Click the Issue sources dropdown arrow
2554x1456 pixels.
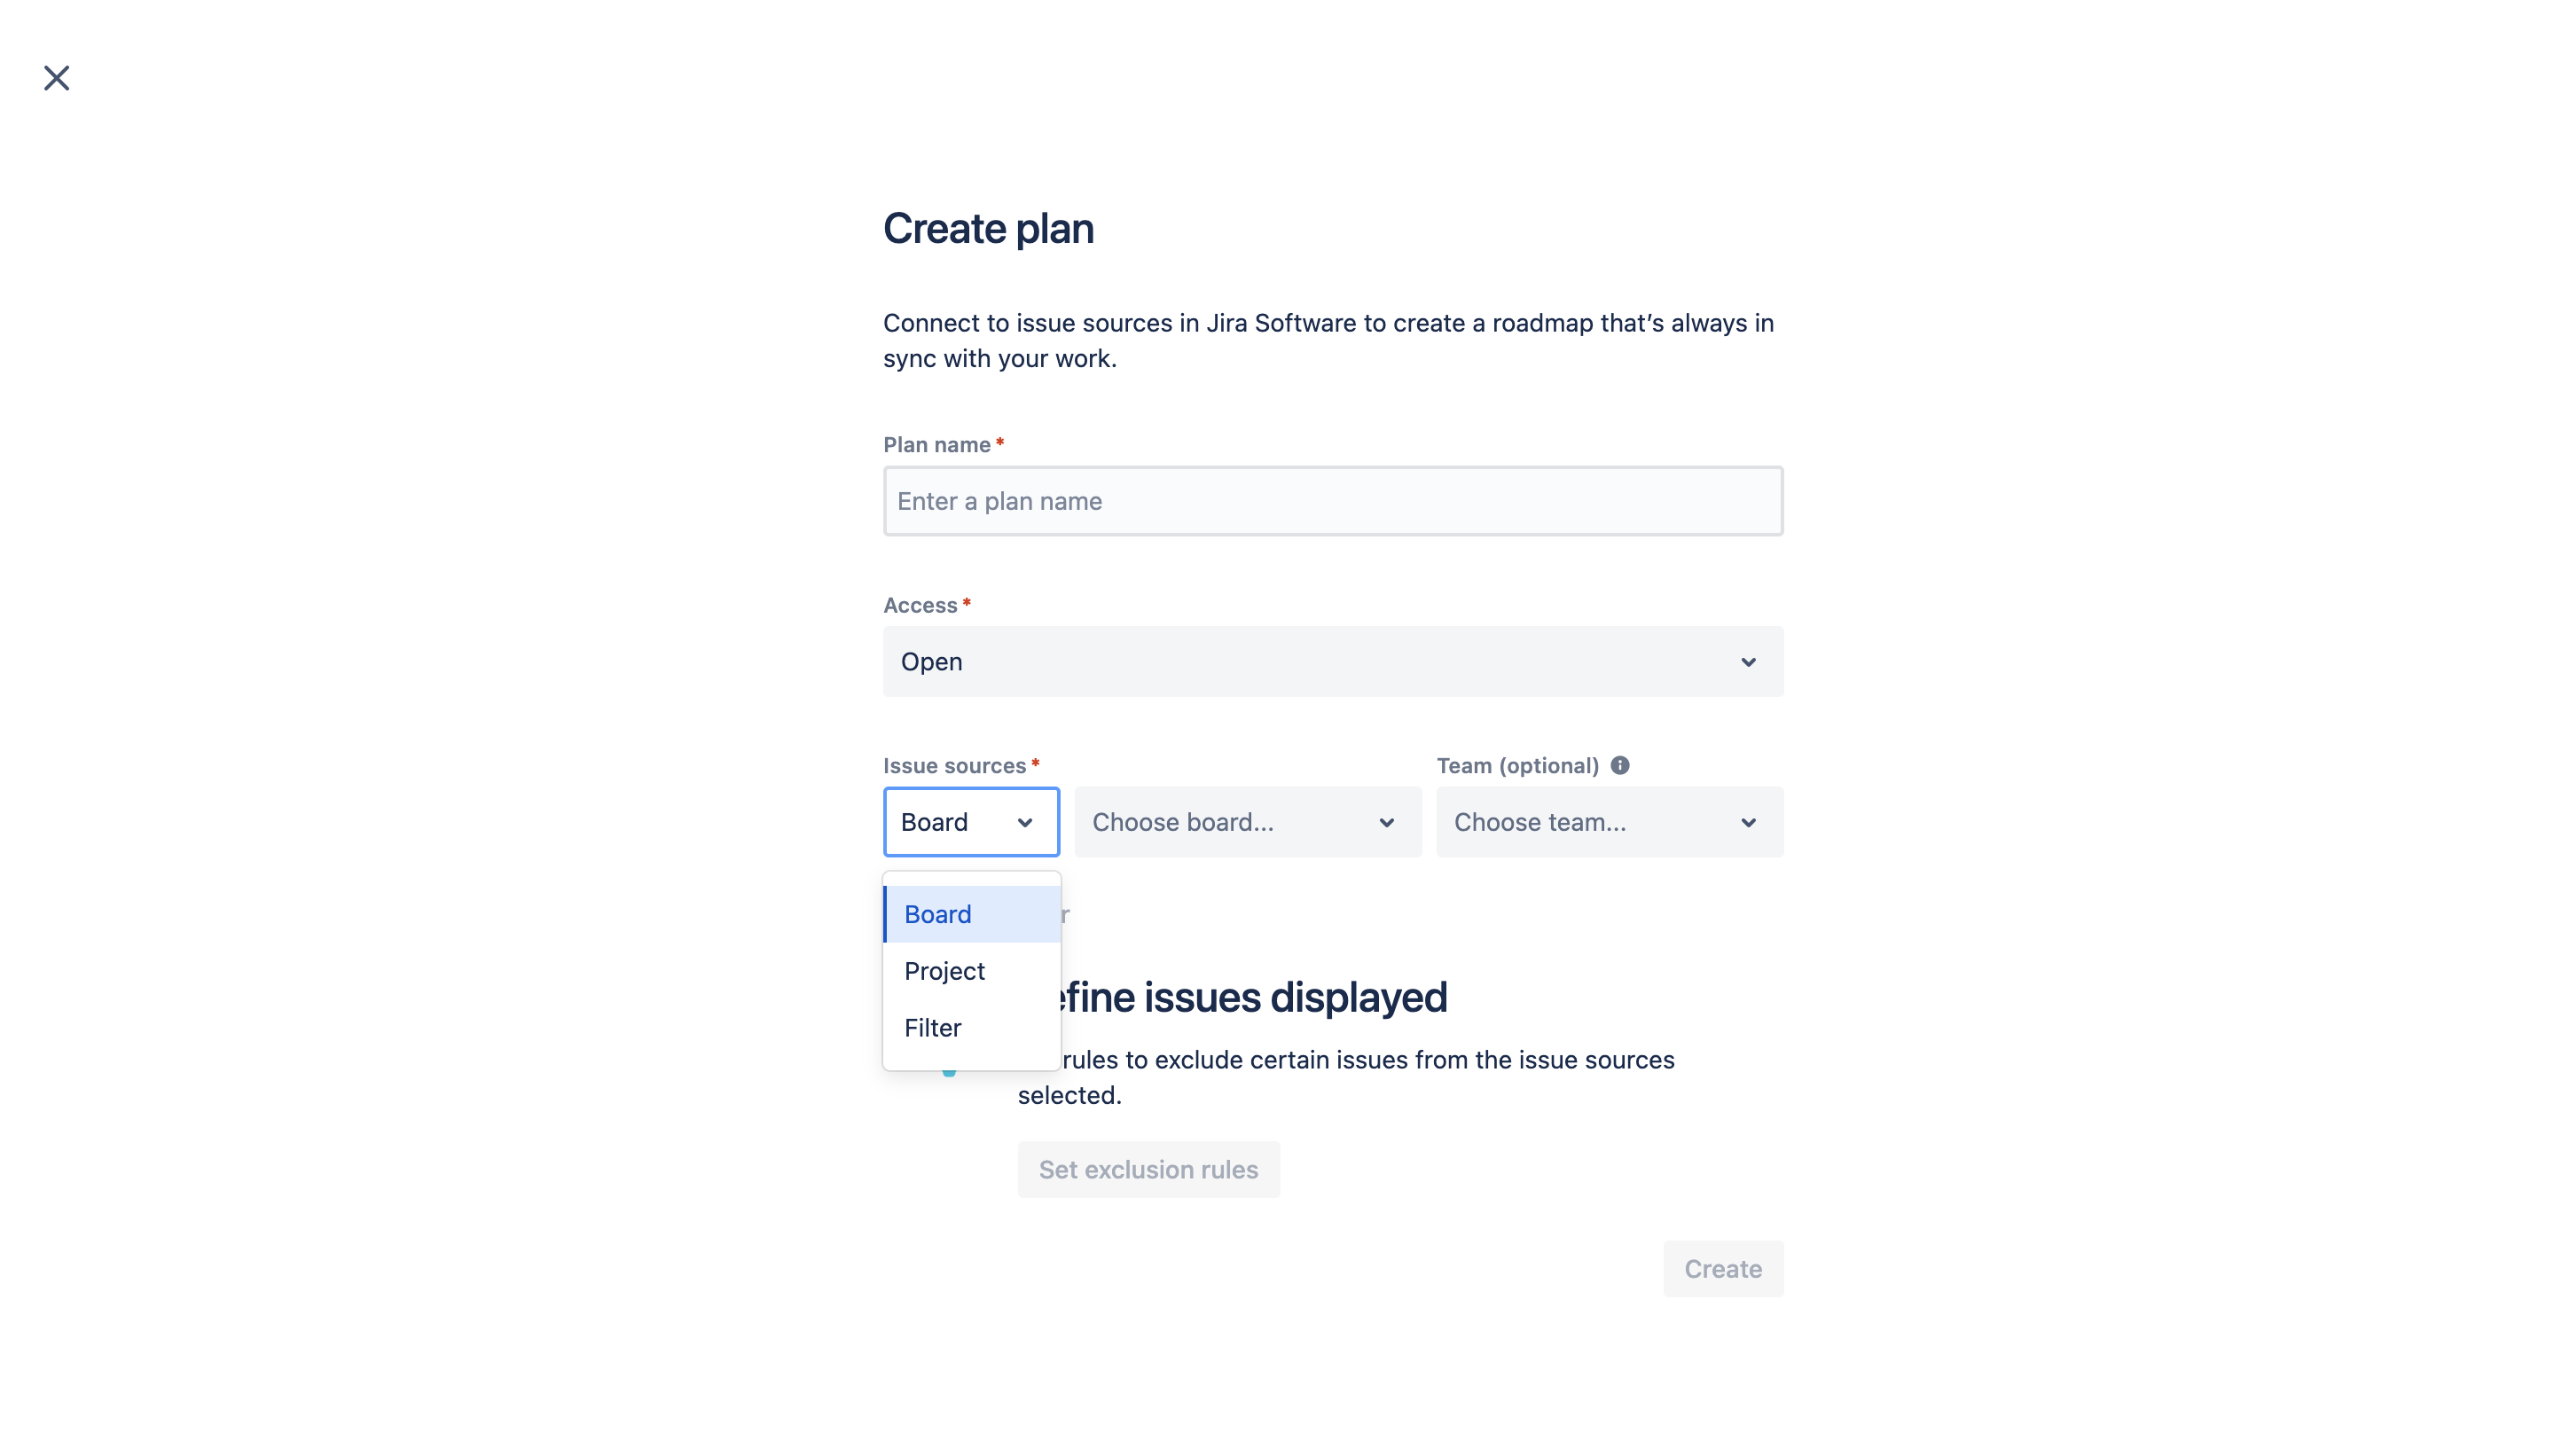point(1026,821)
